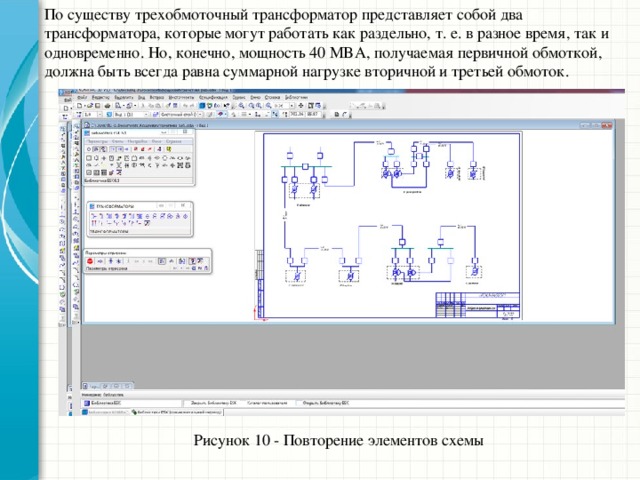Open the Библиотеки menu

(x=296, y=98)
